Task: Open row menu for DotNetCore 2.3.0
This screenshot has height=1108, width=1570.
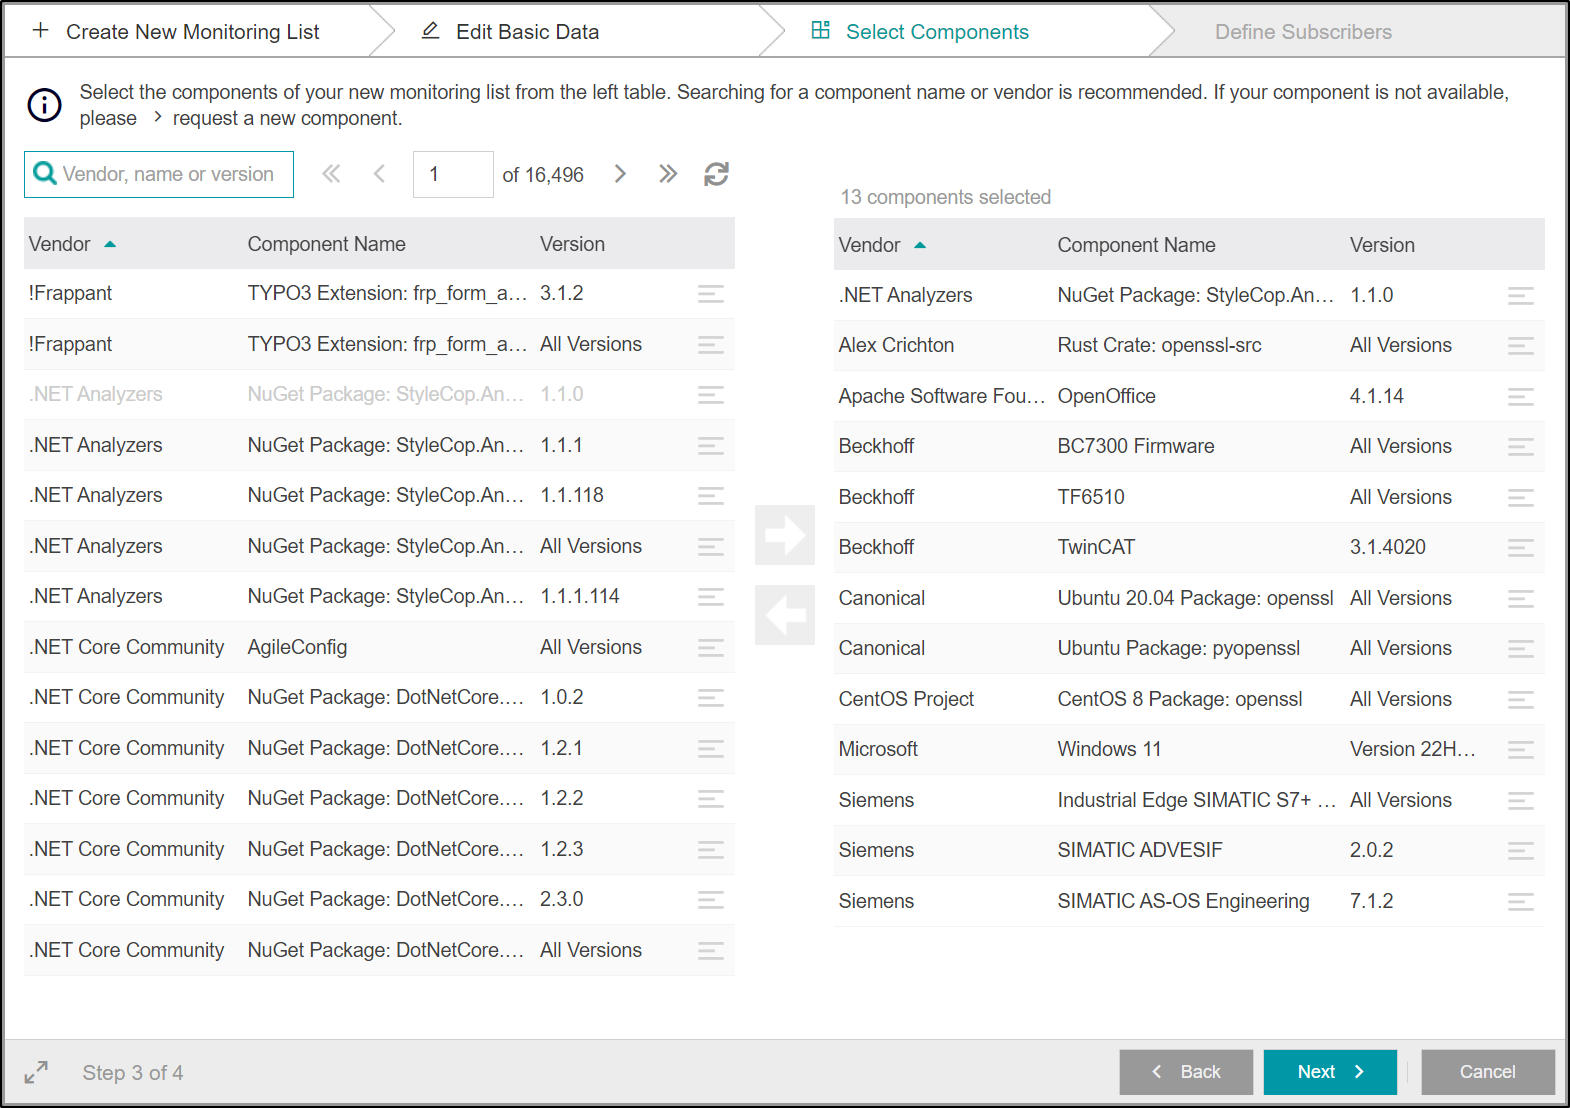Action: (711, 900)
